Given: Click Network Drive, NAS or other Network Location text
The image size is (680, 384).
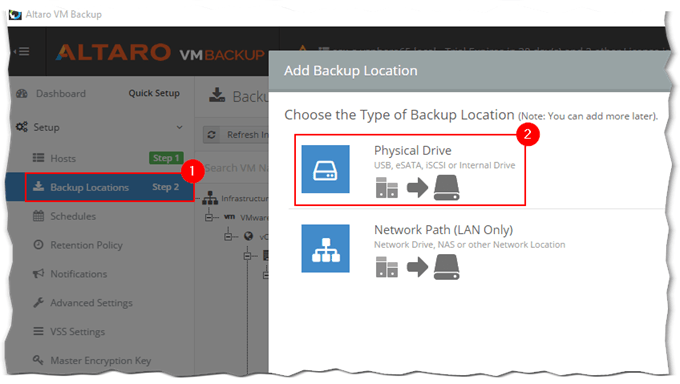Looking at the screenshot, I should tap(470, 245).
